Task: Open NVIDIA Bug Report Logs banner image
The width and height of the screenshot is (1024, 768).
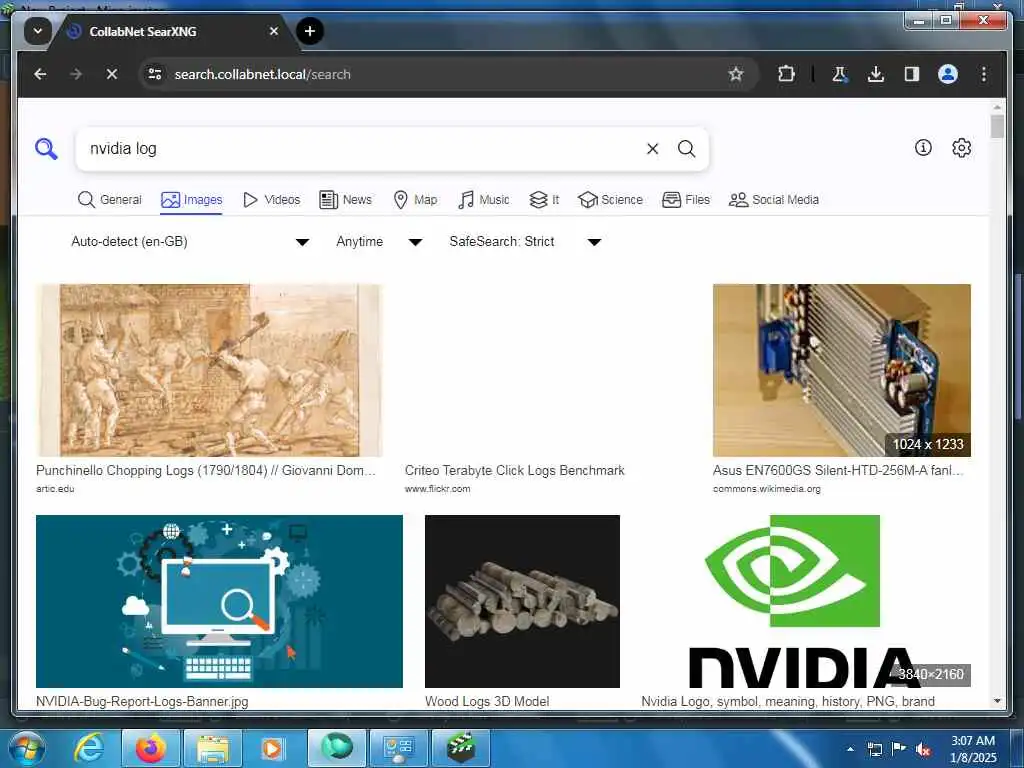Action: (x=219, y=601)
